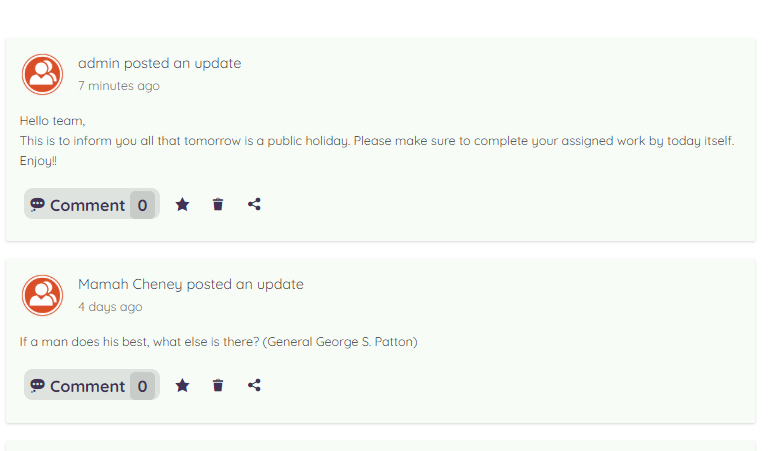Delete Mamah Cheney's update with trash icon
Image resolution: width=780 pixels, height=451 pixels.
coord(218,385)
